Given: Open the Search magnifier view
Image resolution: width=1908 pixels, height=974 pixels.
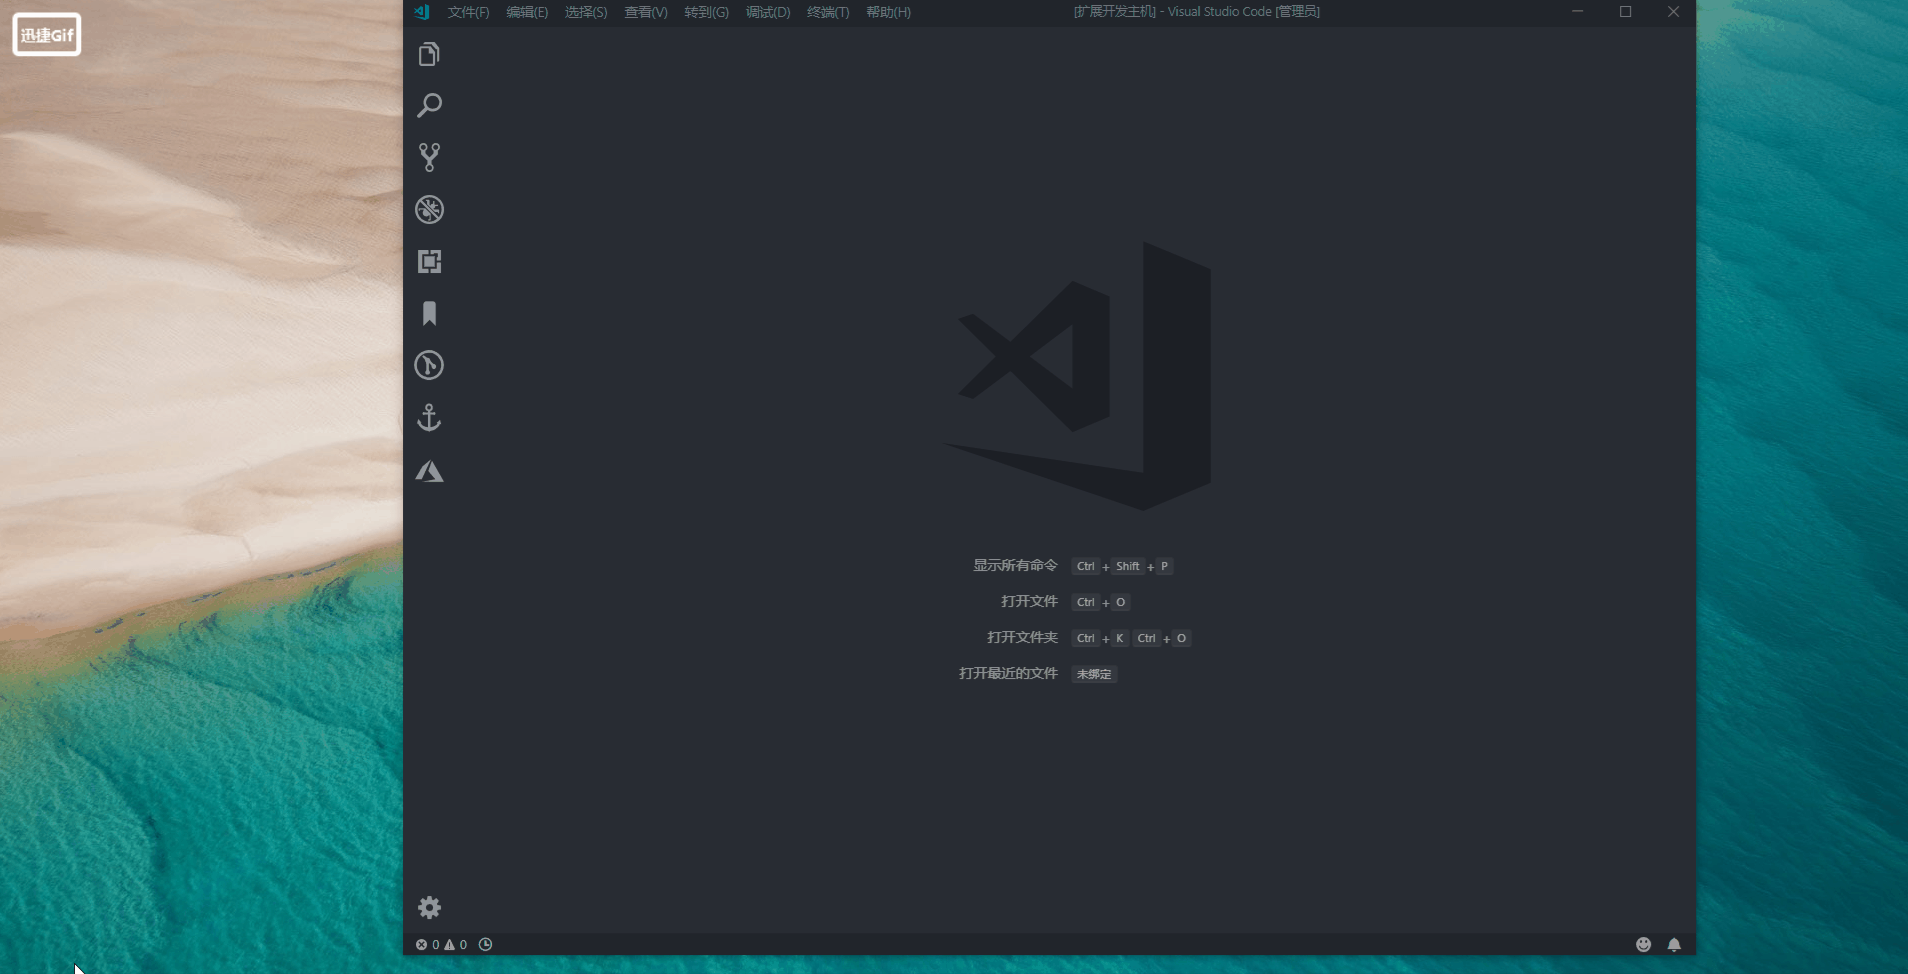Looking at the screenshot, I should tap(429, 105).
